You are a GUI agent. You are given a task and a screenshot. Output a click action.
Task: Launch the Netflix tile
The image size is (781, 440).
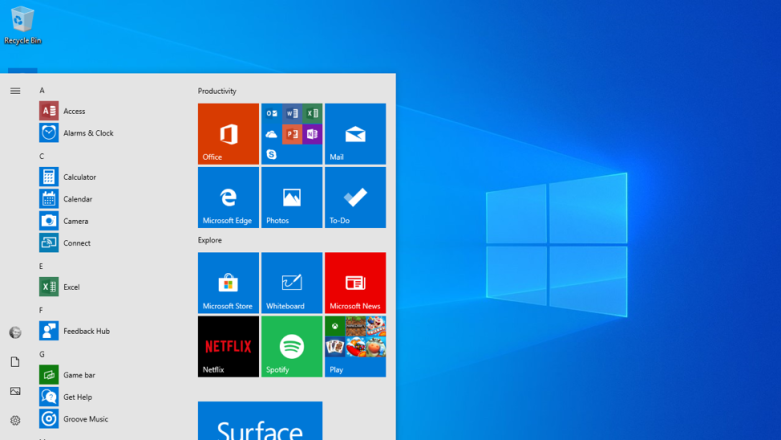228,346
